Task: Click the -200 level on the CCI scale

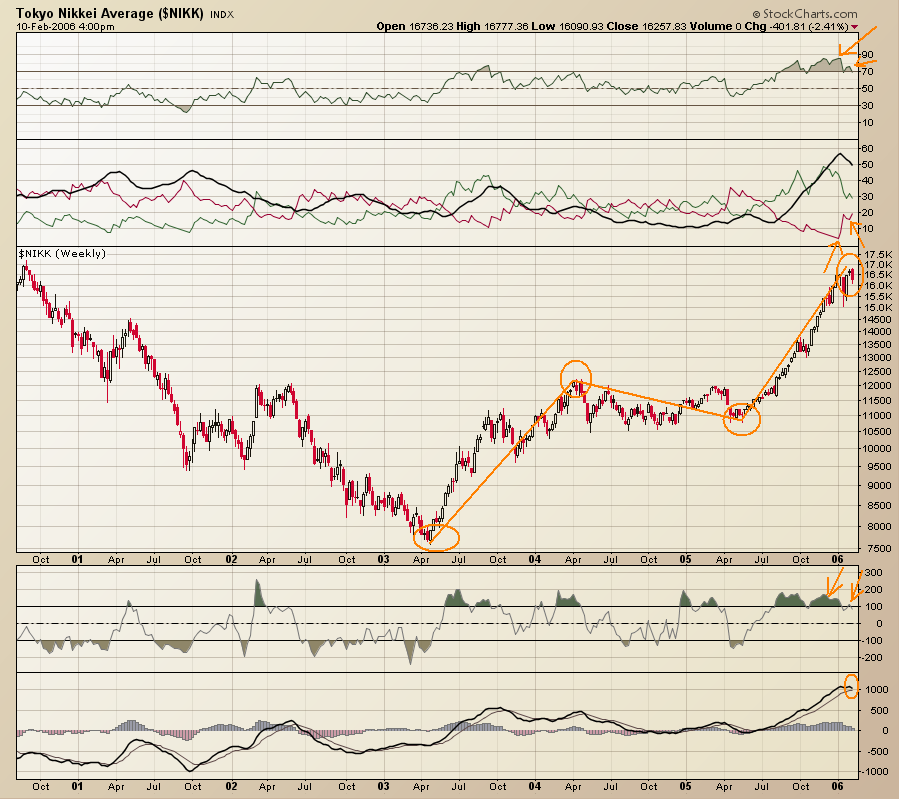Action: coord(872,658)
